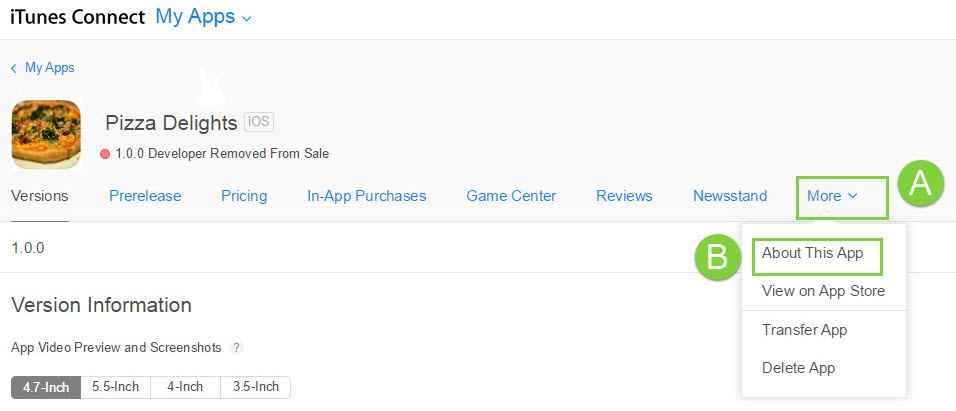Image resolution: width=956 pixels, height=411 pixels.
Task: Select the 4.7-Inch screenshot size
Action: [47, 387]
